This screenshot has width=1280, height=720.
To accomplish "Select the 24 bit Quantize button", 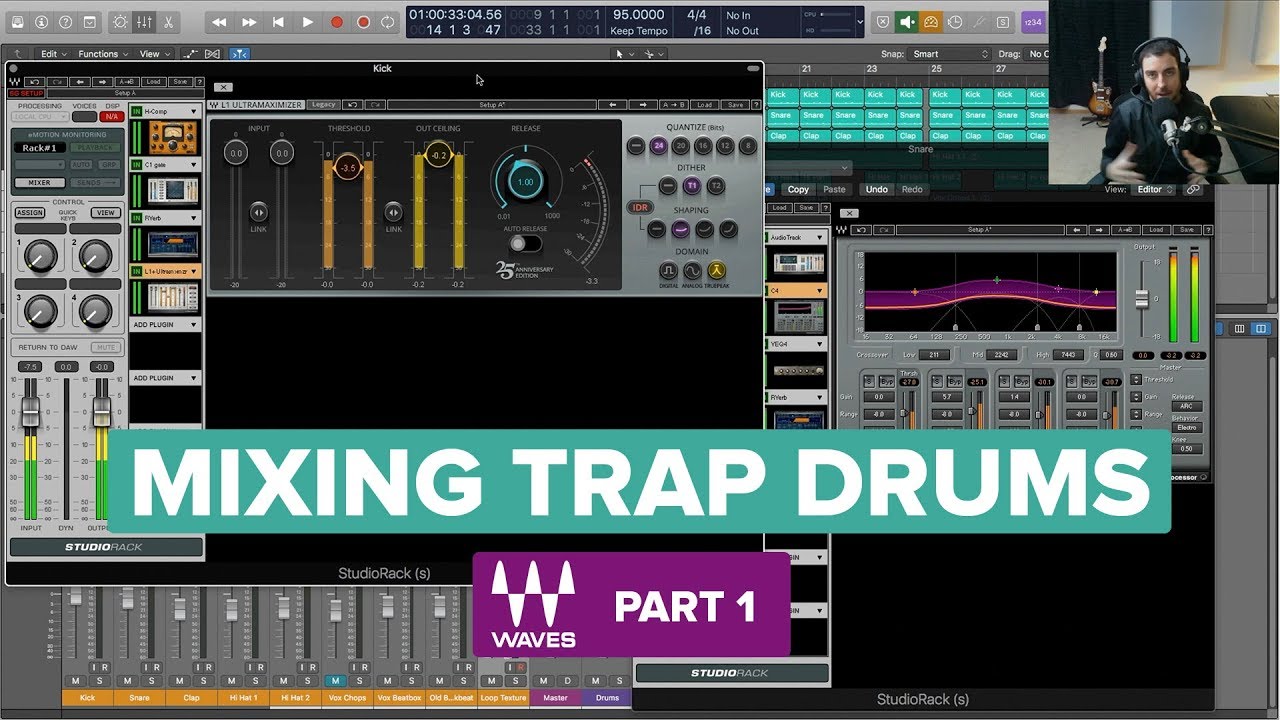I will click(658, 146).
